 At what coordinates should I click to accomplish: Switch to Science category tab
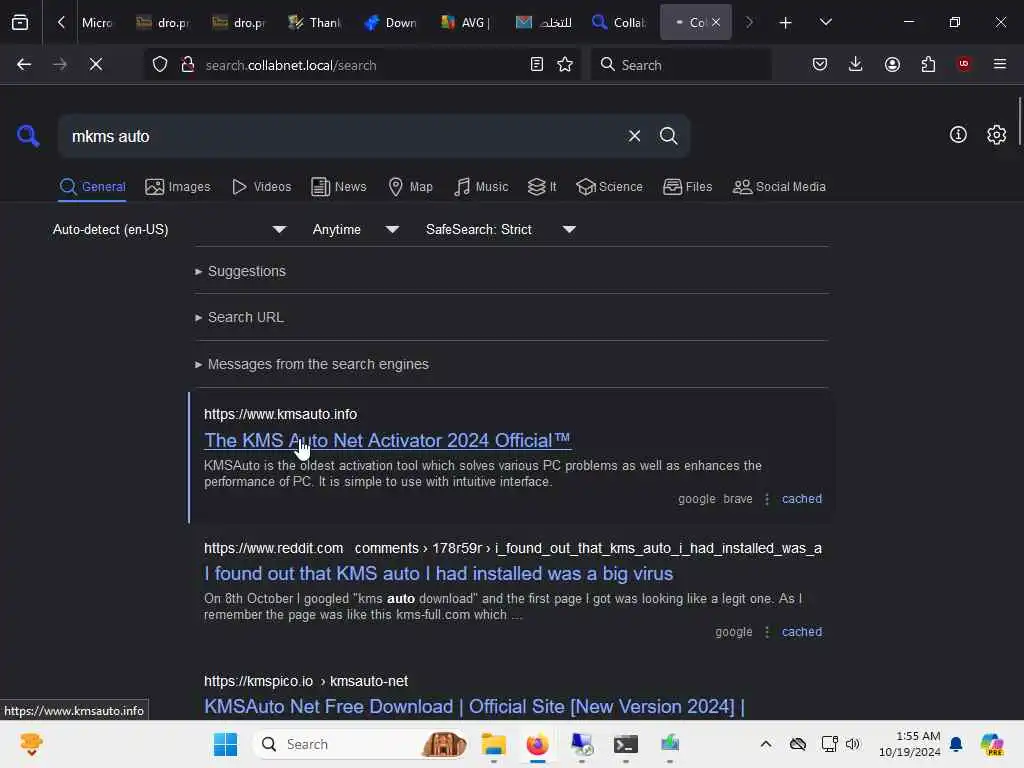[x=609, y=187]
